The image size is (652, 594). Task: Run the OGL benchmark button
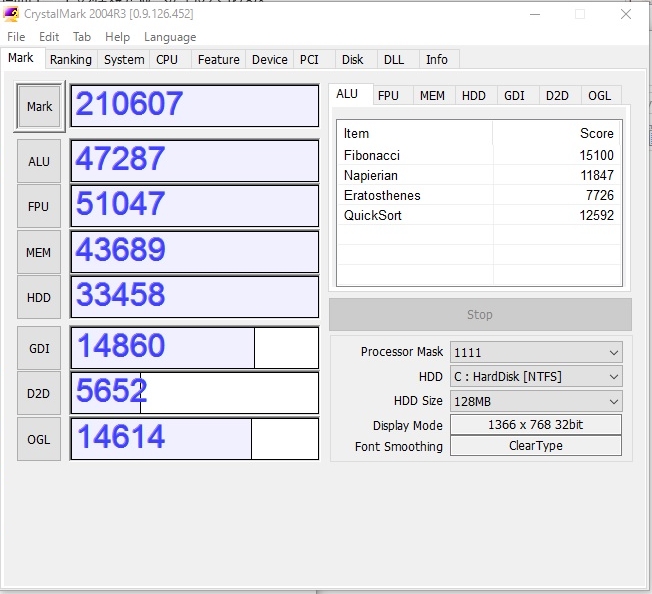click(39, 439)
